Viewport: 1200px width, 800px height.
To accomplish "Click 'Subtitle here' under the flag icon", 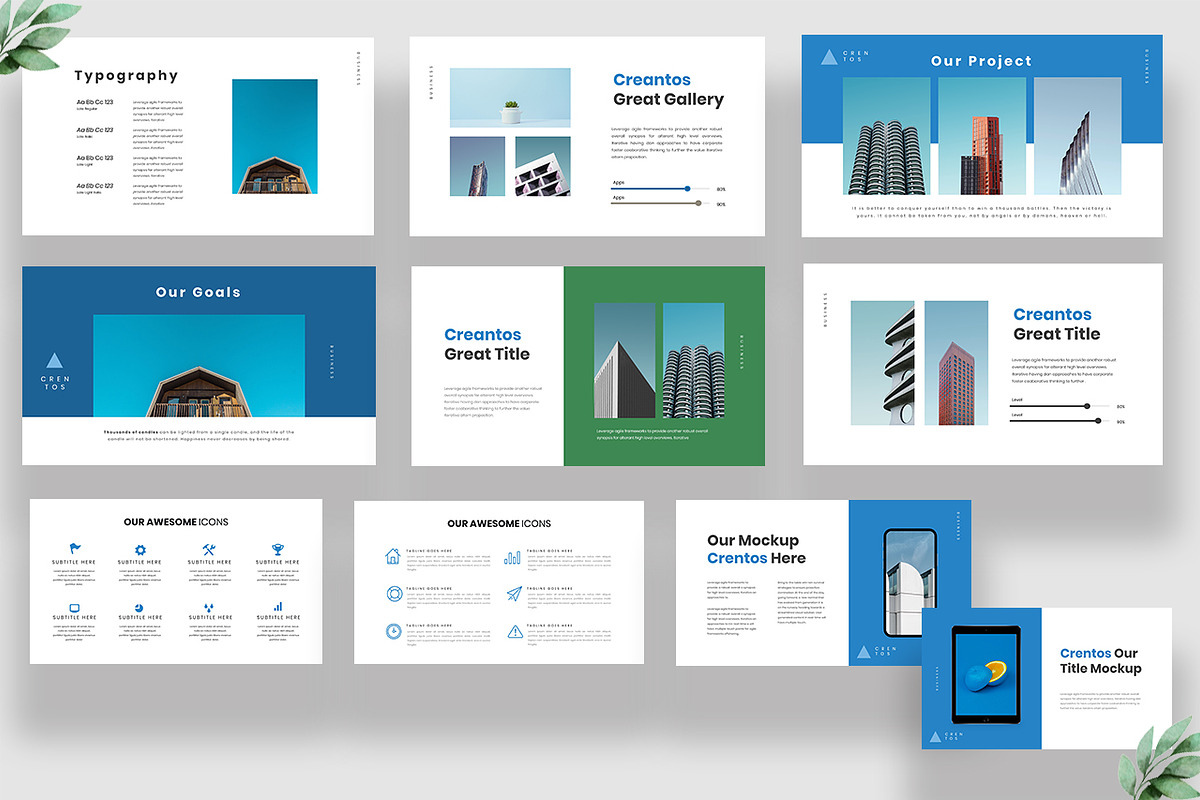I will (x=75, y=562).
